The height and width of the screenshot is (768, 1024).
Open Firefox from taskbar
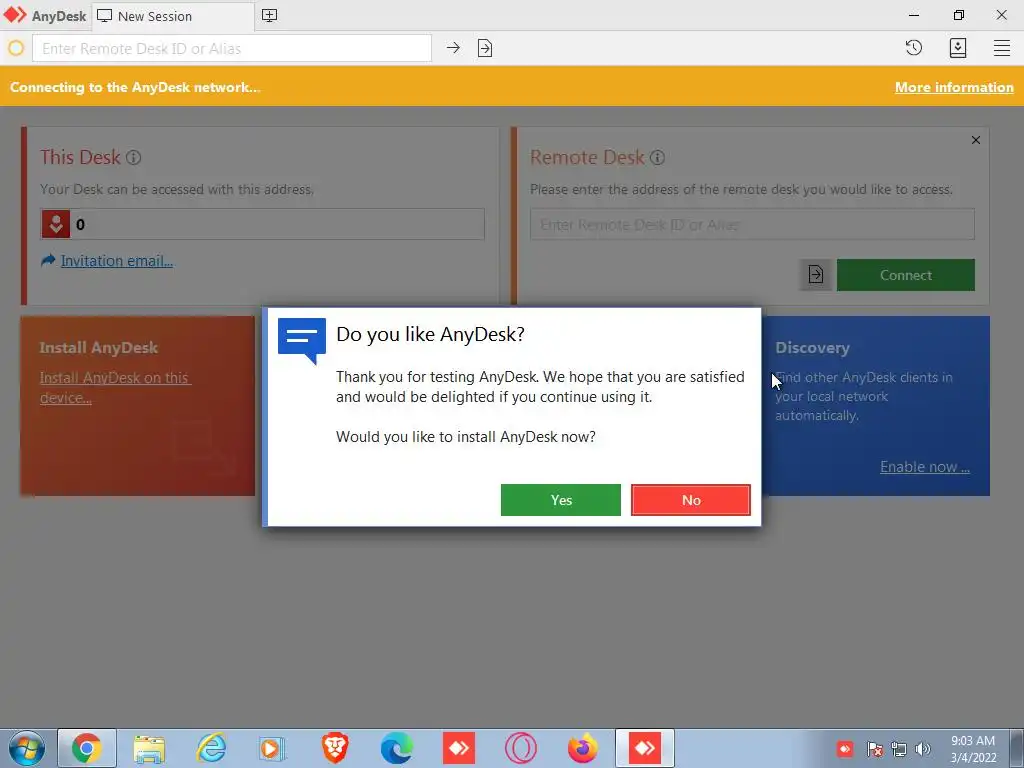(x=583, y=748)
